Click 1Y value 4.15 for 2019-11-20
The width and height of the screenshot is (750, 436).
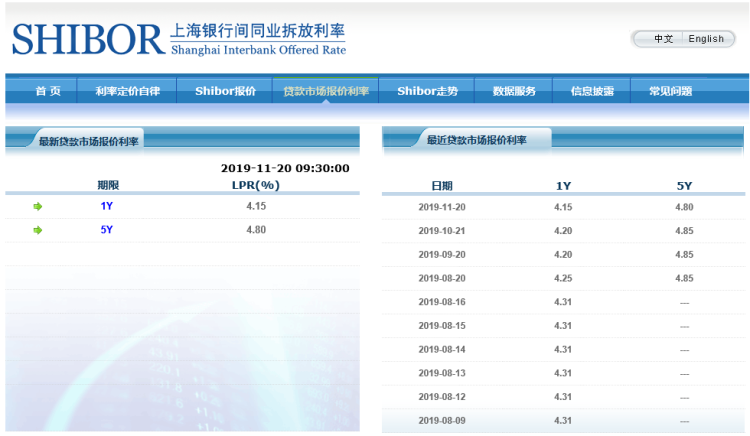click(x=563, y=207)
